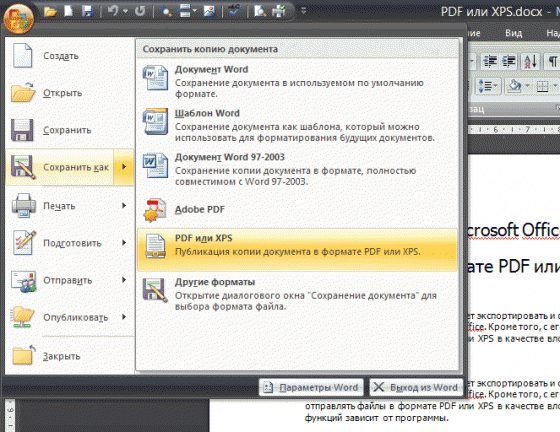Toggle the paragraph marks (¶) icon
Image resolution: width=560 pixels, height=432 pixels.
(552, 61)
